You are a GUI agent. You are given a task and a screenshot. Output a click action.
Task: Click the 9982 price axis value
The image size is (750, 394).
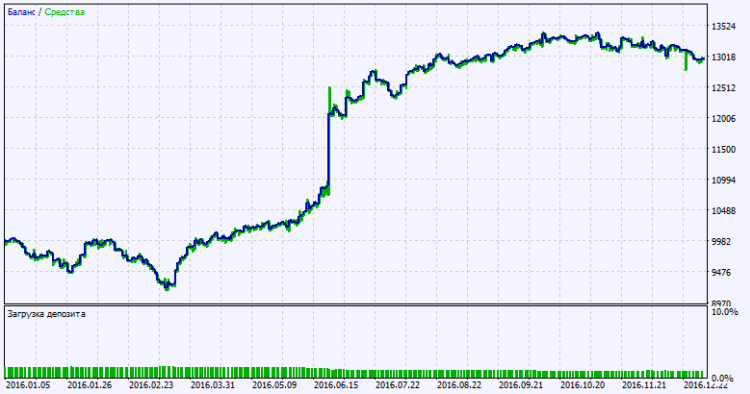[721, 241]
